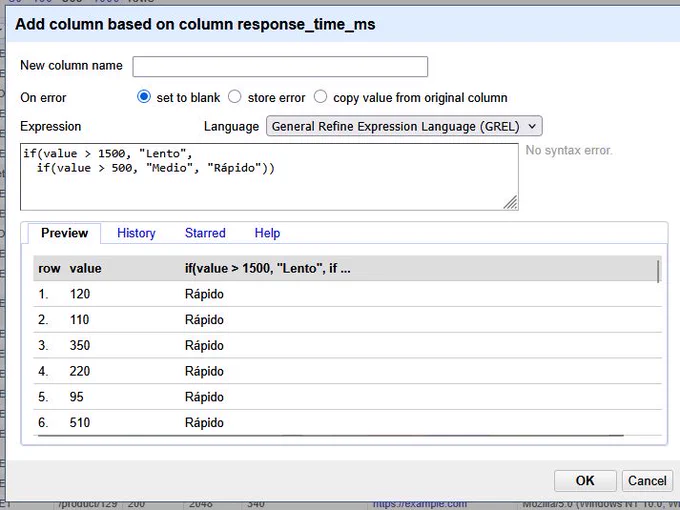Click the New column name input field
This screenshot has height=510, width=680.
coord(280,66)
